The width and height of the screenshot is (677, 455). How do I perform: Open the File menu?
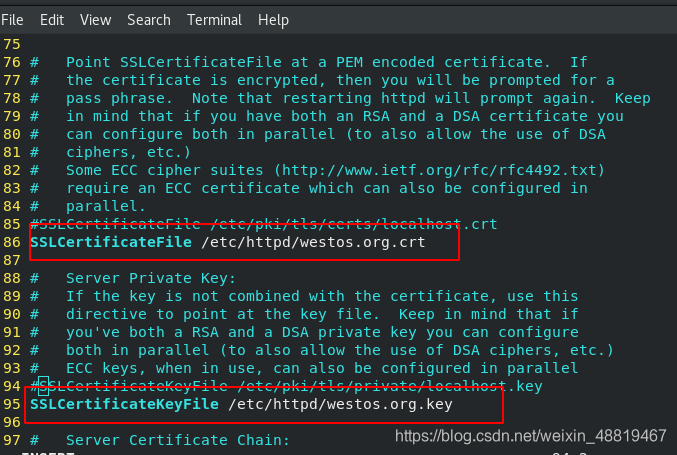point(12,20)
